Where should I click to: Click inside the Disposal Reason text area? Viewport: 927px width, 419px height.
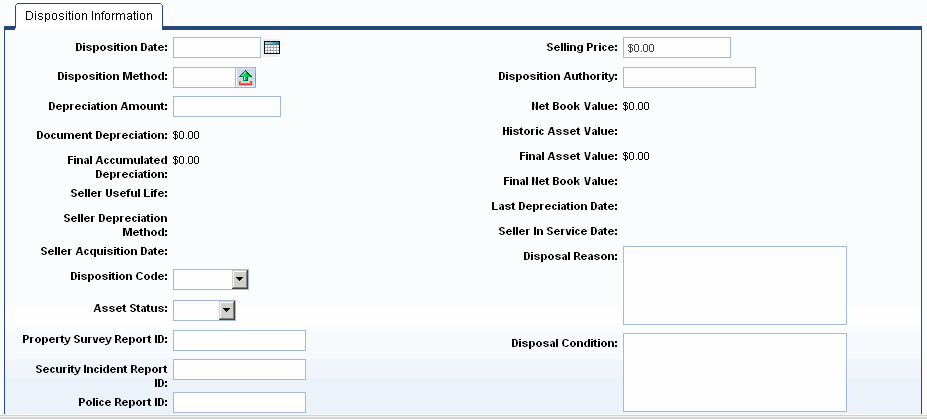735,285
